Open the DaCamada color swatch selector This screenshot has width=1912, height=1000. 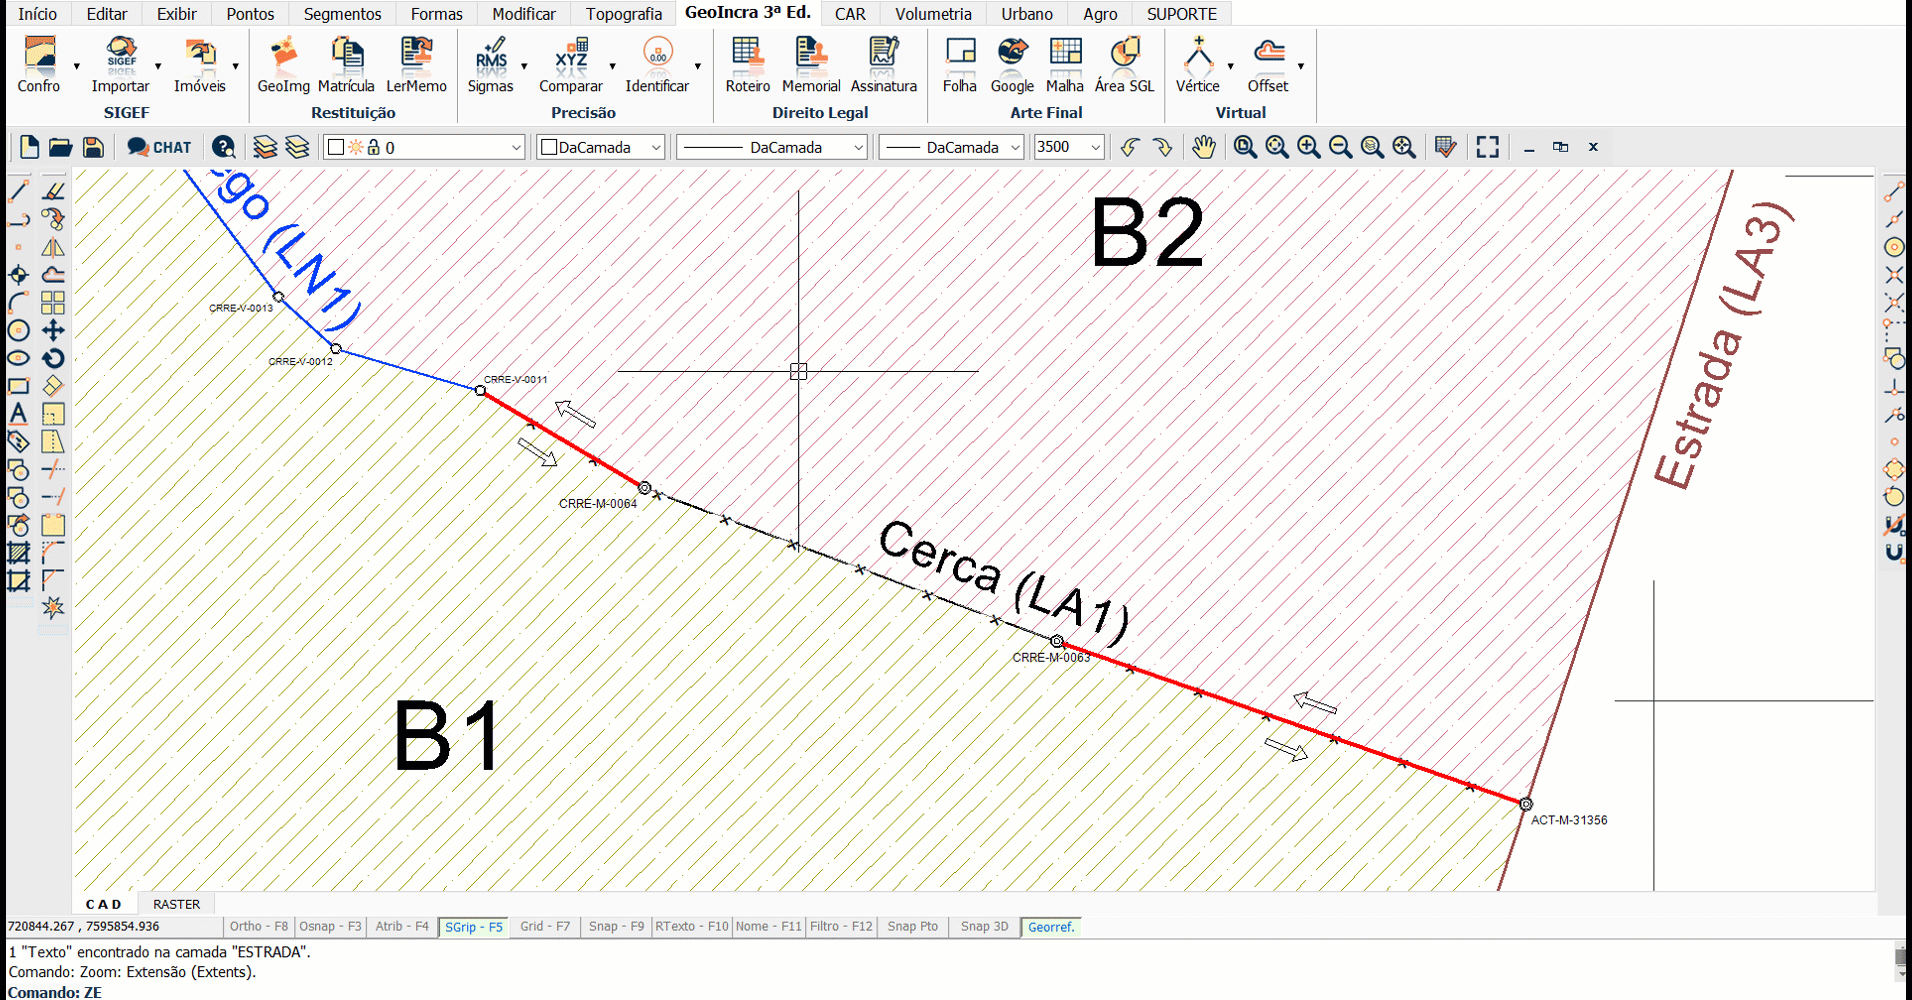pyautogui.click(x=601, y=147)
